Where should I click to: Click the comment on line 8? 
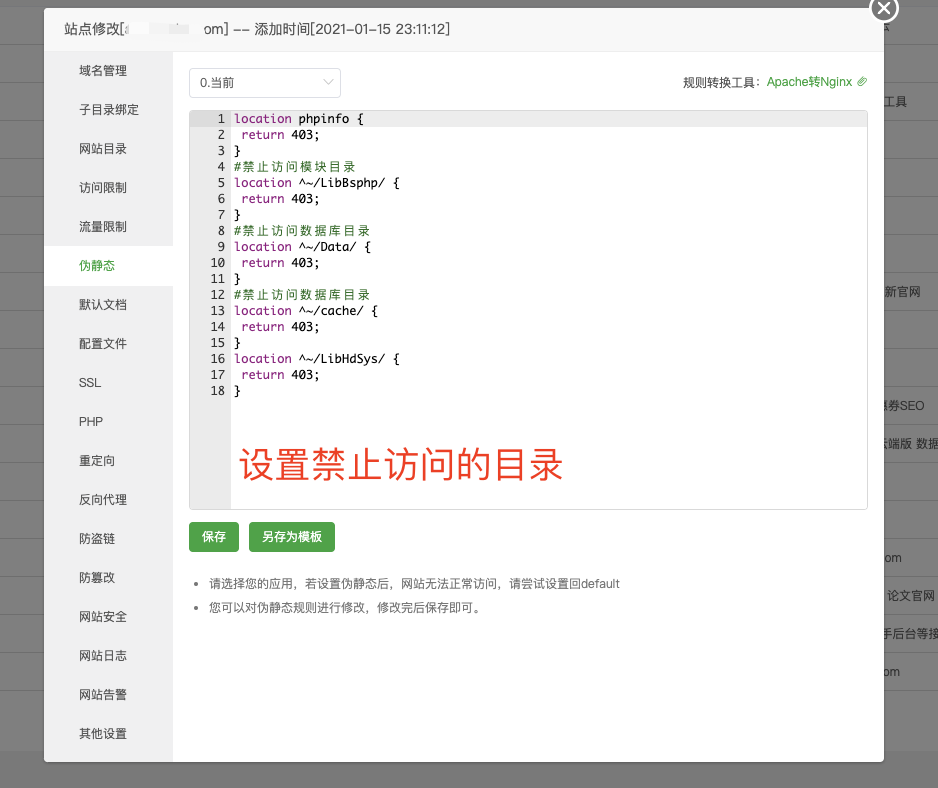click(302, 231)
